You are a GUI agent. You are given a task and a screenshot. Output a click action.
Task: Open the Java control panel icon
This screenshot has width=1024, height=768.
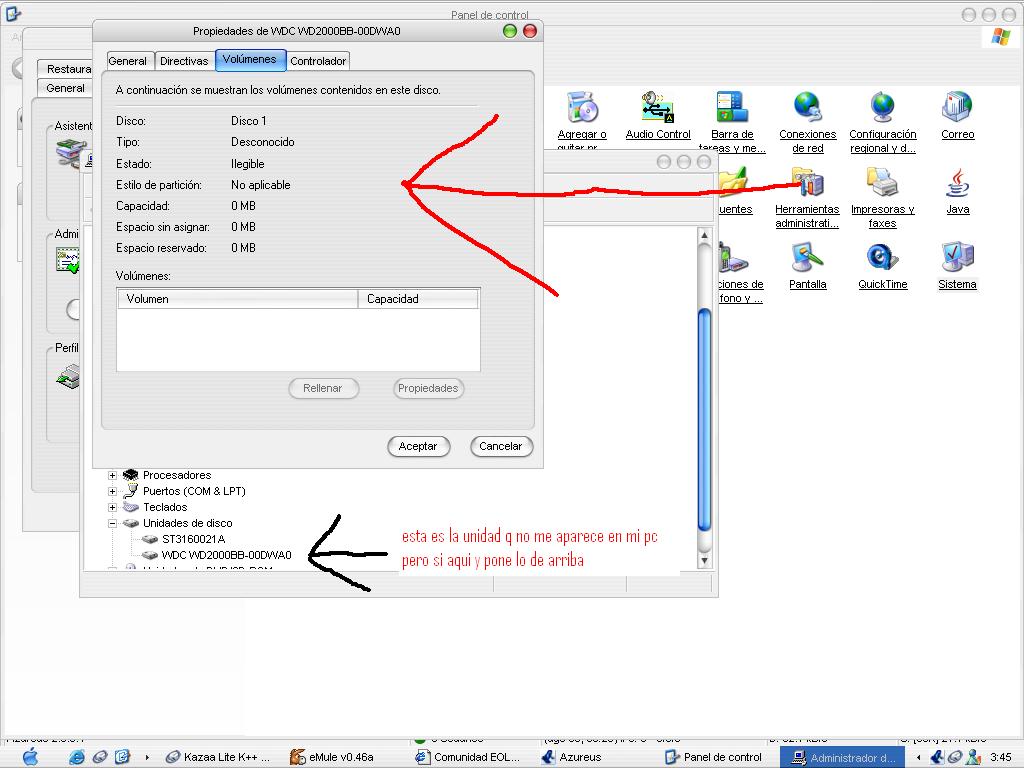[957, 191]
